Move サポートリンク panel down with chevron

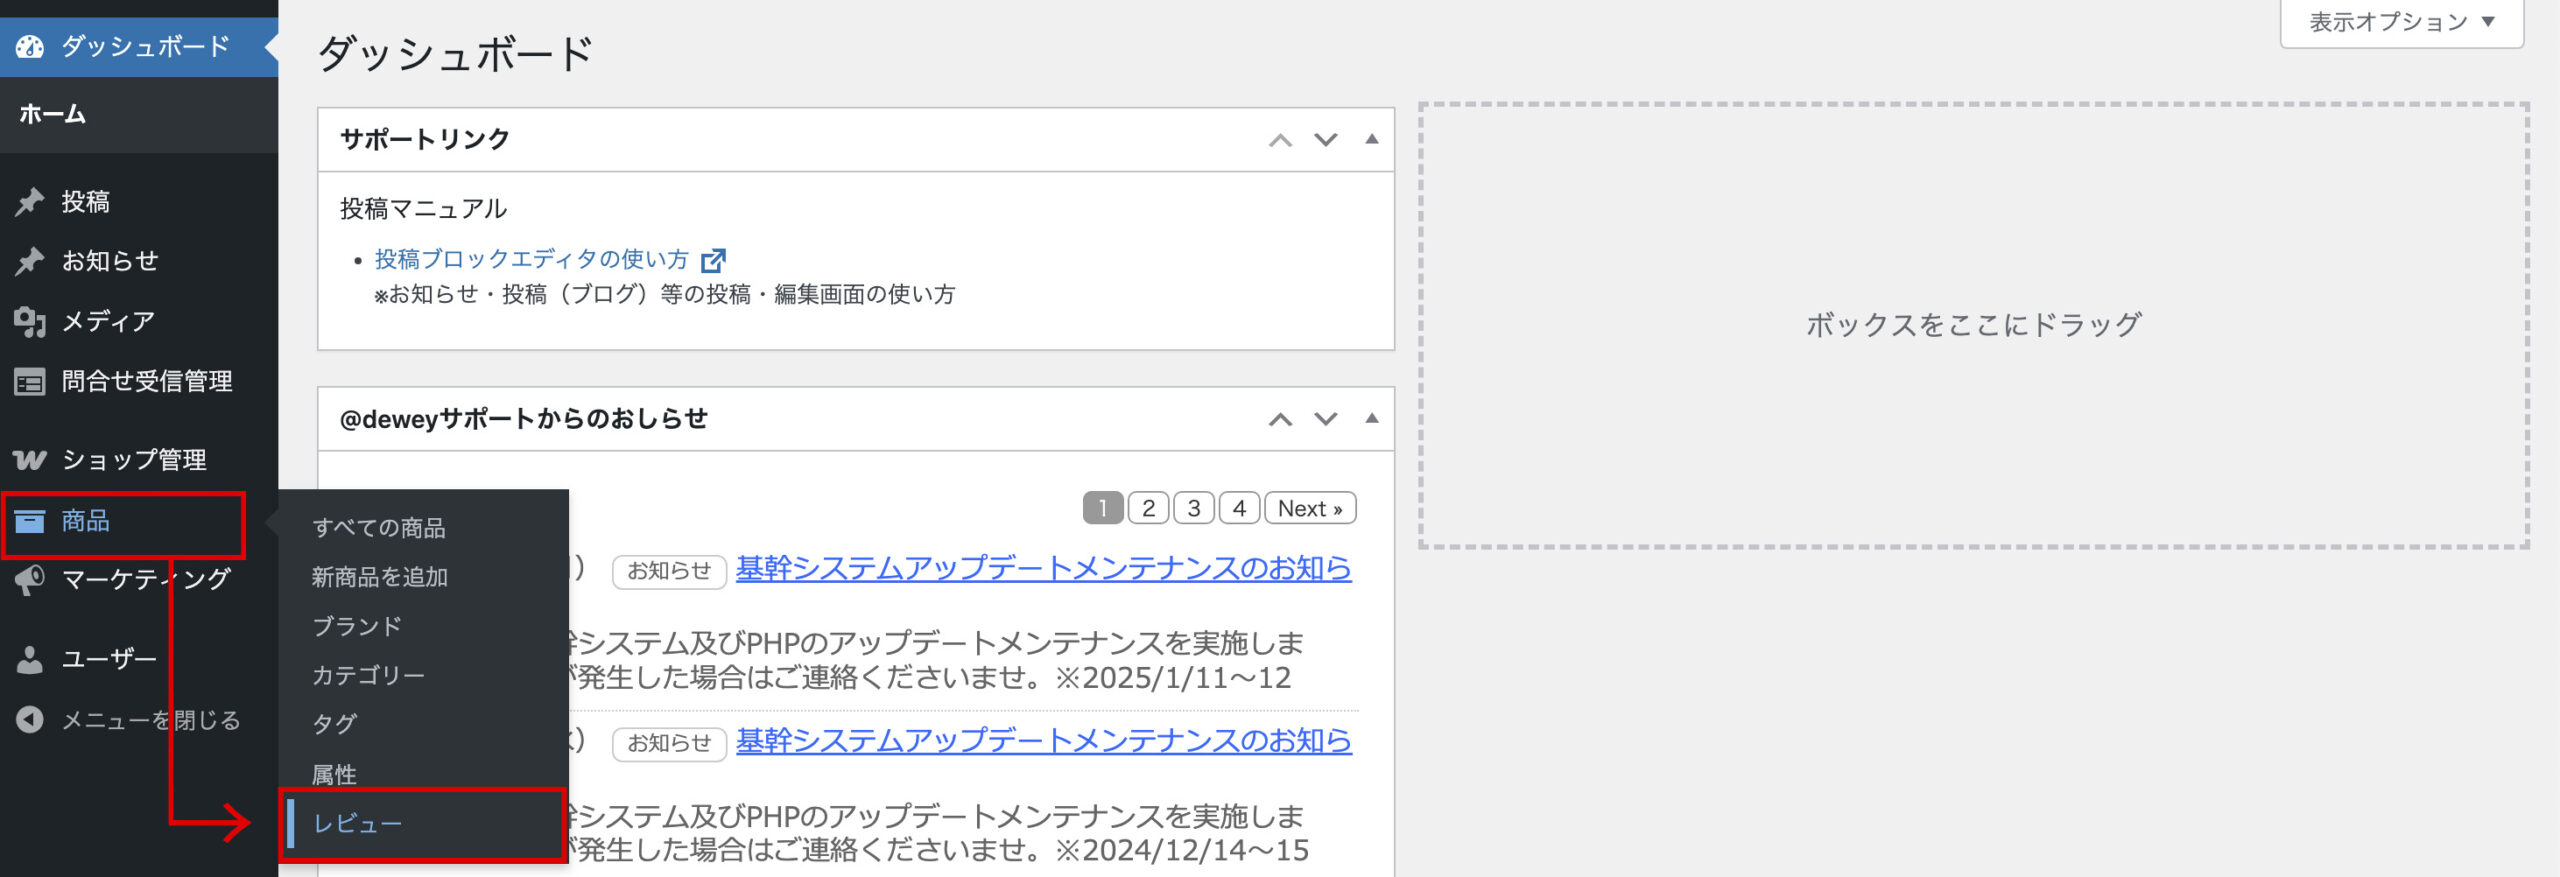(x=1326, y=140)
